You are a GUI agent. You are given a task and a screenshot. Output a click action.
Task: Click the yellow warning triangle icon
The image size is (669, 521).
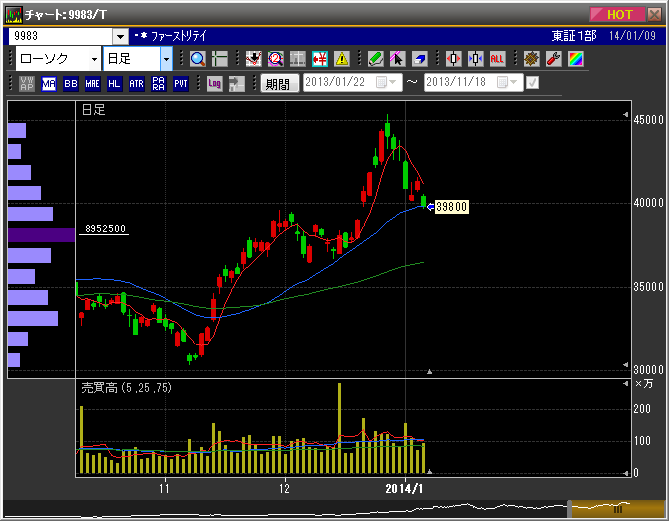pos(342,58)
